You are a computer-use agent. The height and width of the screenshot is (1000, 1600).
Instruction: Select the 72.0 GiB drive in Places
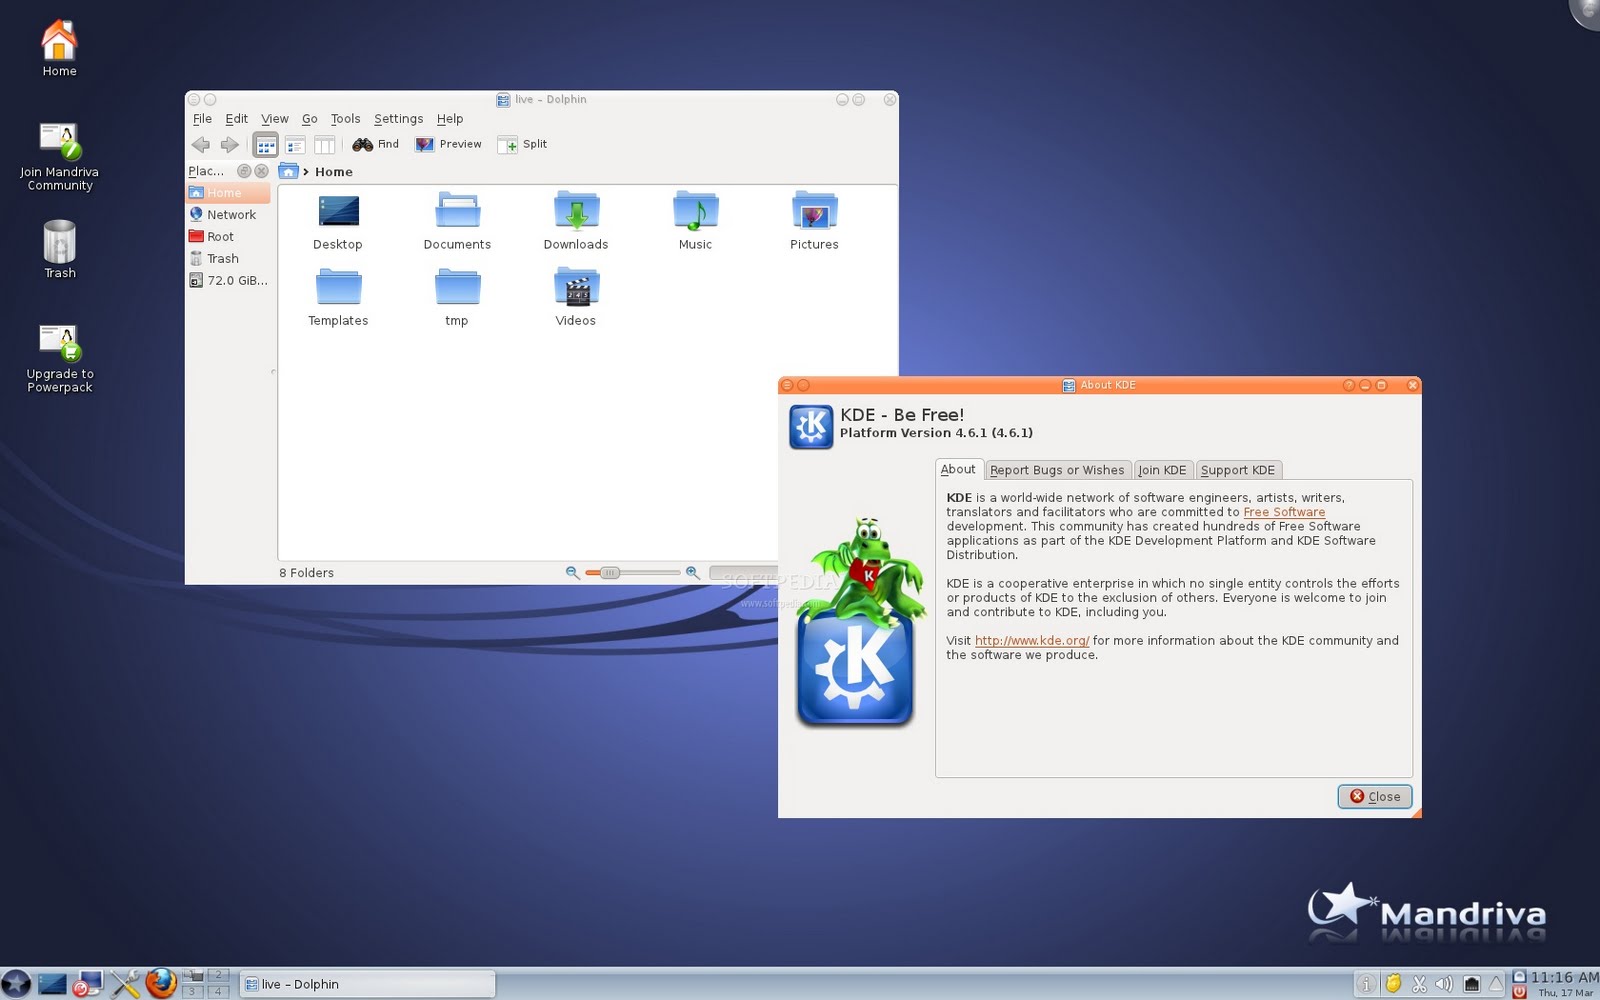click(x=228, y=281)
